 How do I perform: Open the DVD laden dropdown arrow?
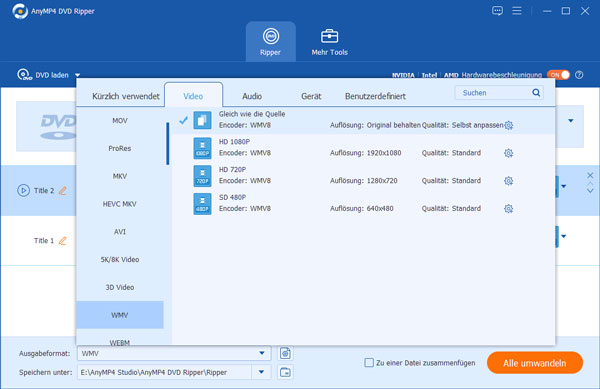coord(77,75)
